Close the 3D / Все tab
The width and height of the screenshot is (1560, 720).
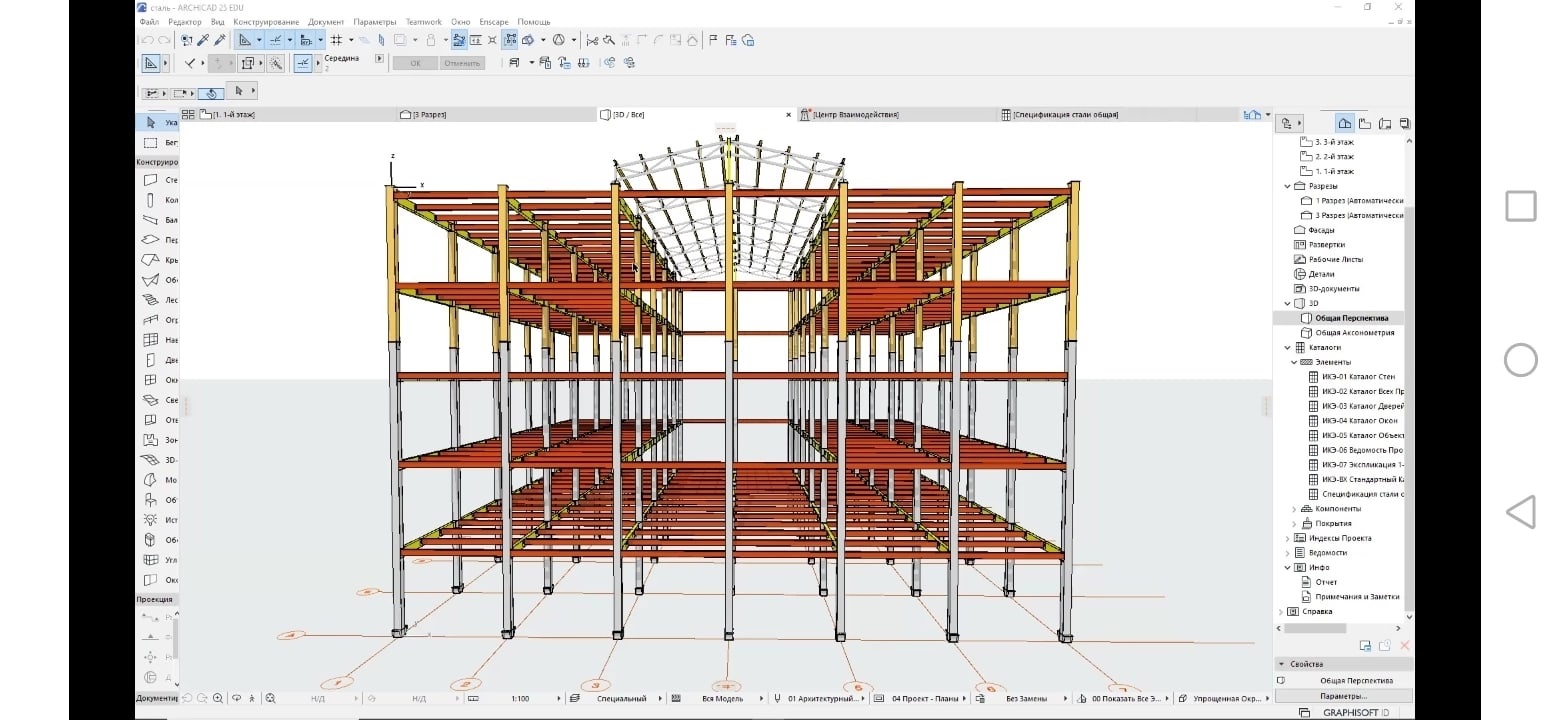(x=788, y=115)
